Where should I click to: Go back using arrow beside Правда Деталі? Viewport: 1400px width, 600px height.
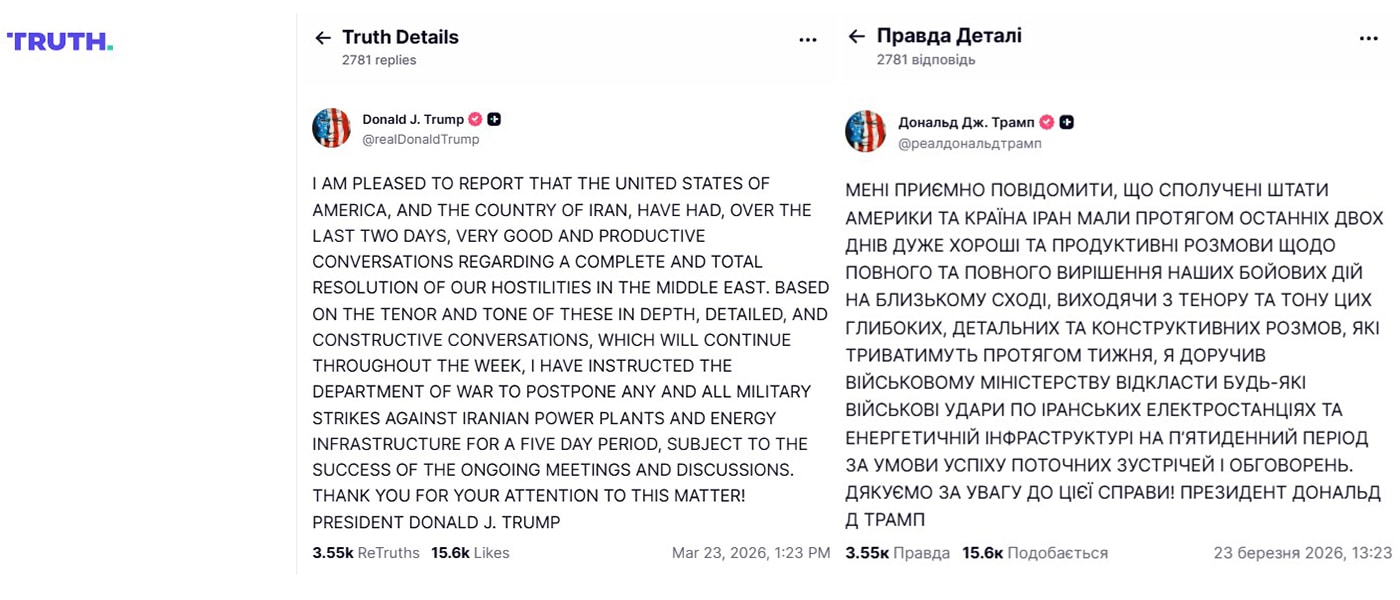pos(856,37)
